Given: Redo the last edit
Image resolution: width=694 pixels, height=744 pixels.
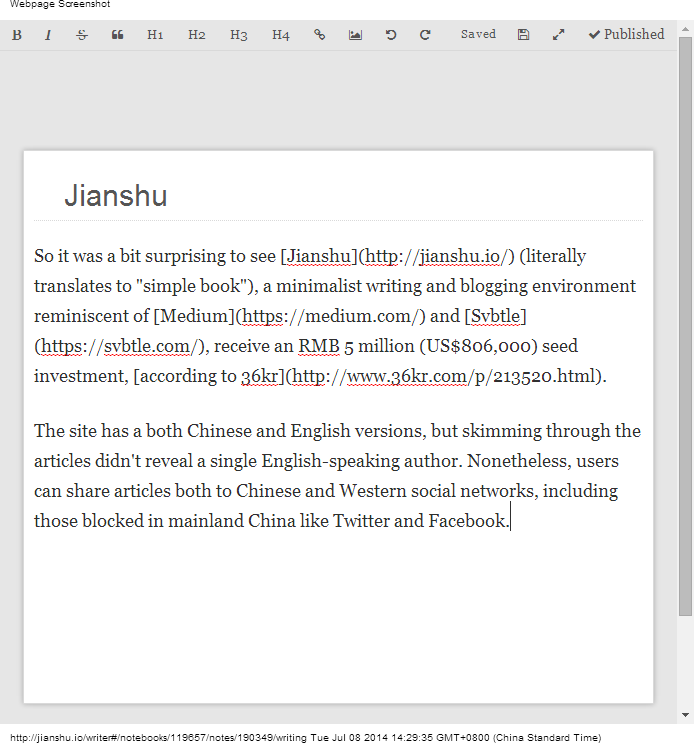Looking at the screenshot, I should tap(425, 35).
